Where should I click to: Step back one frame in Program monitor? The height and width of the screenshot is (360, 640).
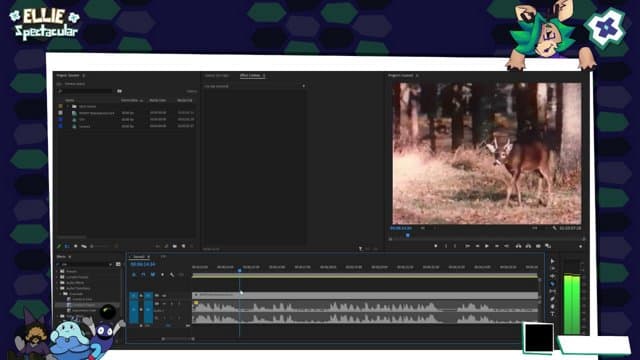point(477,246)
